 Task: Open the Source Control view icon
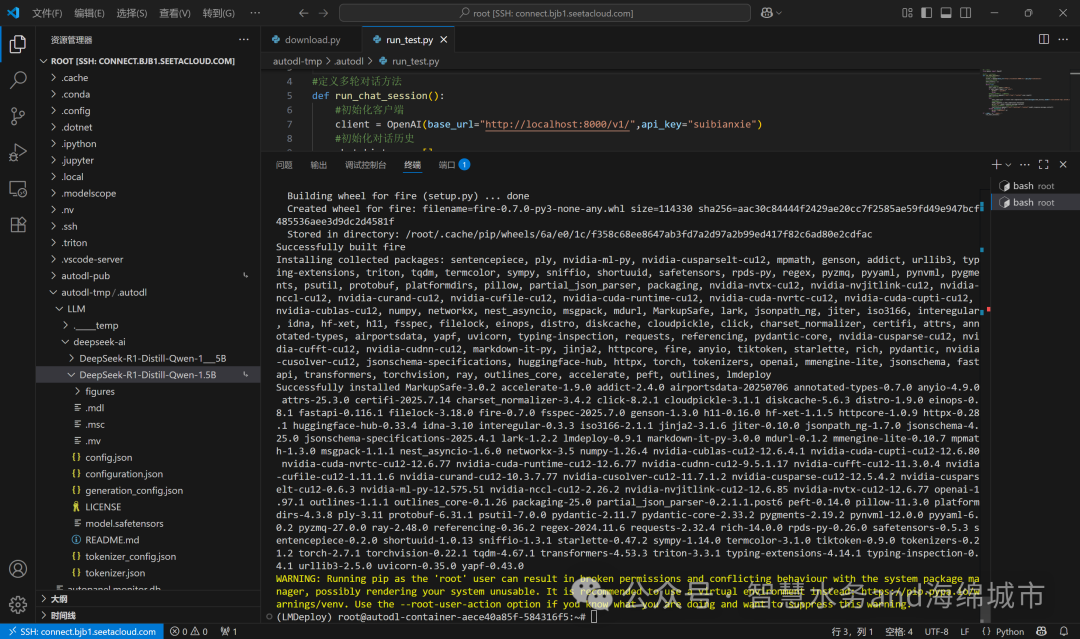click(18, 116)
